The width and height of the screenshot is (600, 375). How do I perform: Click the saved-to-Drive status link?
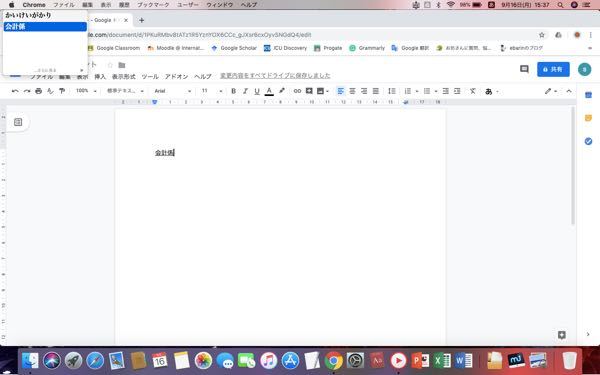(x=275, y=76)
